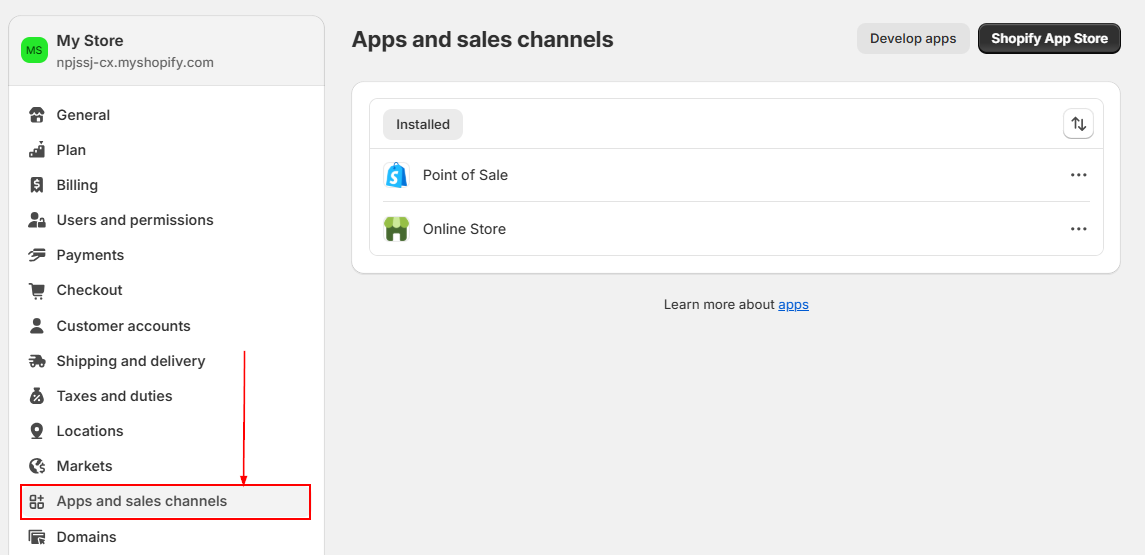Viewport: 1145px width, 555px height.
Task: Click the Online Store app icon
Action: [396, 229]
